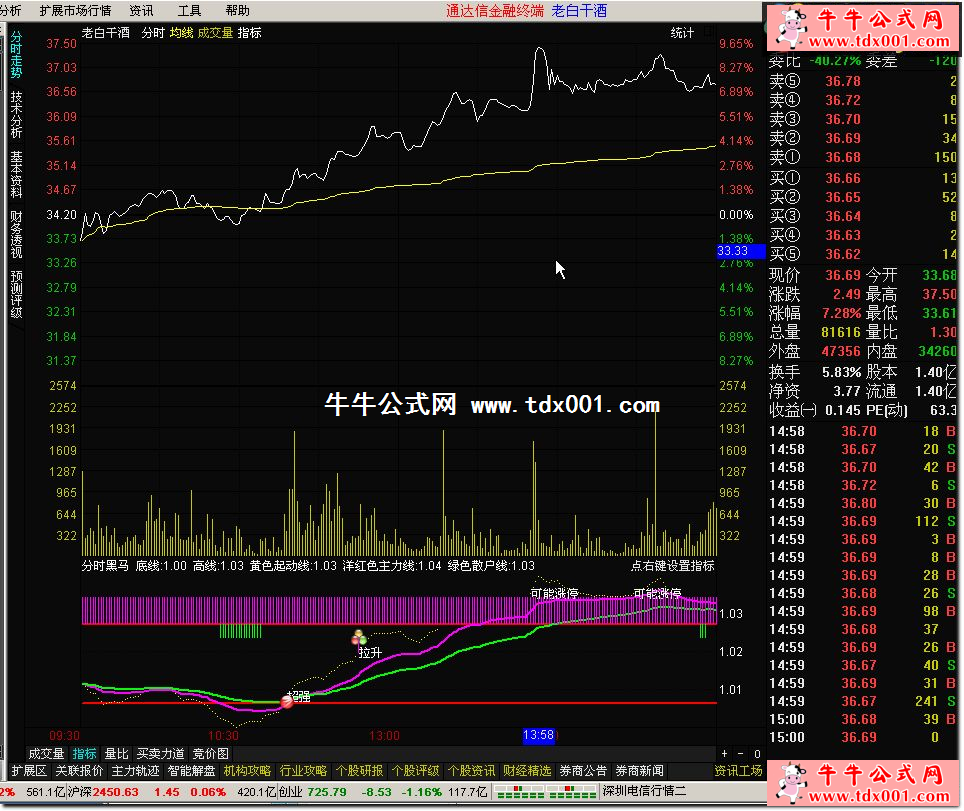This screenshot has width=964, height=811.
Task: Click the minus button to remove a sub-chart
Action: 740,753
